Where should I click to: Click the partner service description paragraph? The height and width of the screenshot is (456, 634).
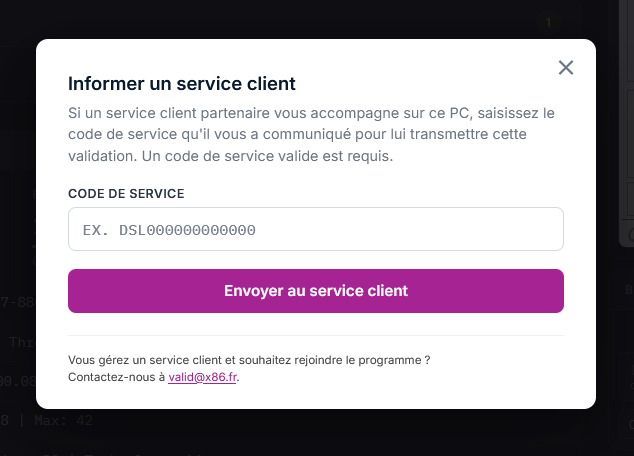point(311,134)
